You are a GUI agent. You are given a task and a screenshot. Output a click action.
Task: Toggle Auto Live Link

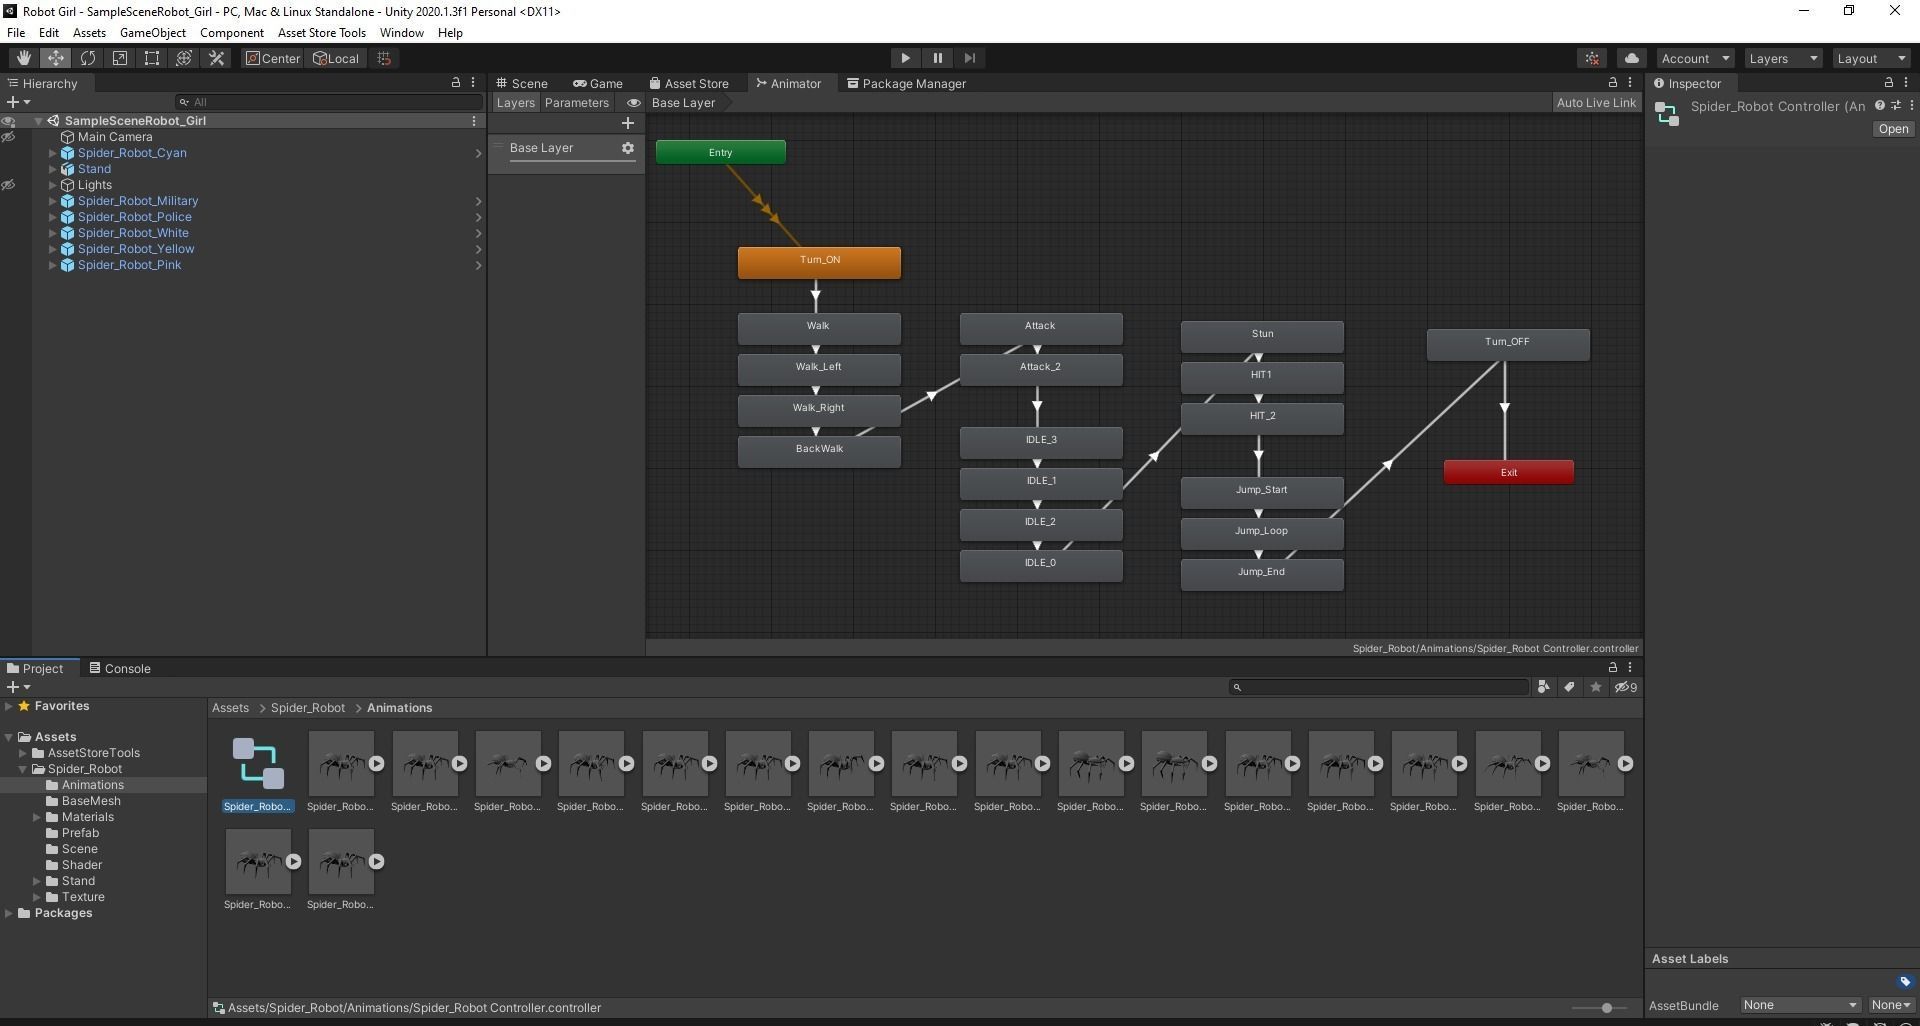click(x=1596, y=103)
